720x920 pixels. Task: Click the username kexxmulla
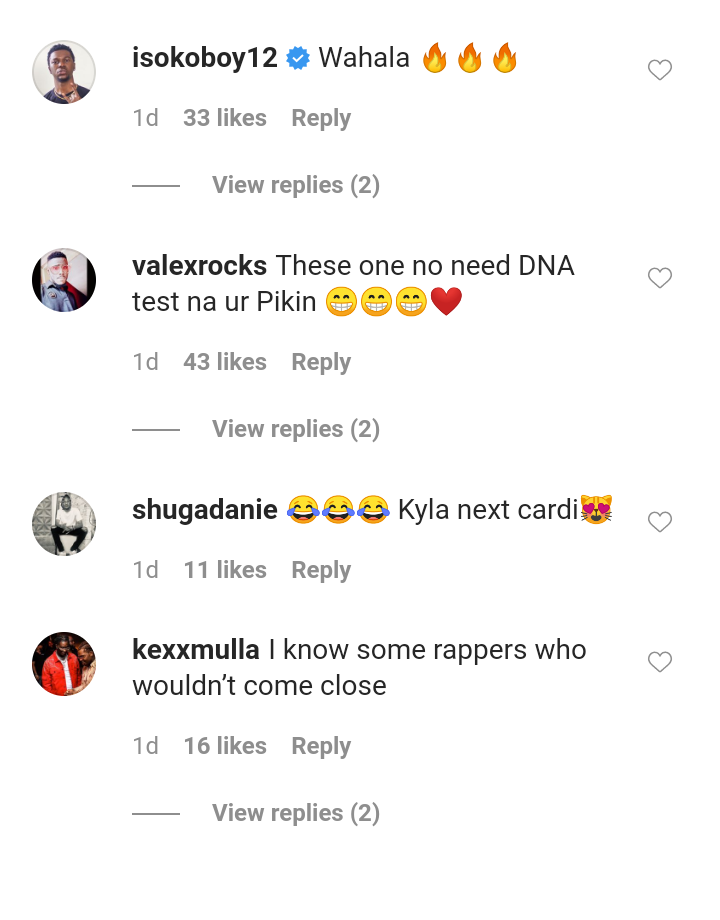click(x=195, y=649)
